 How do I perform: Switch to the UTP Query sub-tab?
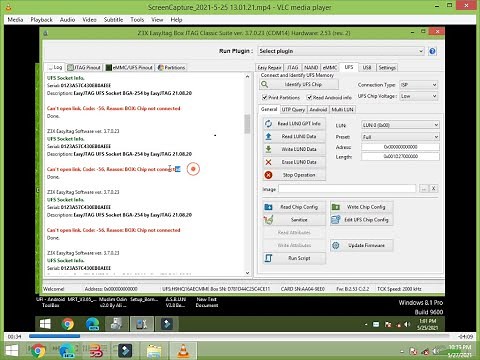point(293,109)
